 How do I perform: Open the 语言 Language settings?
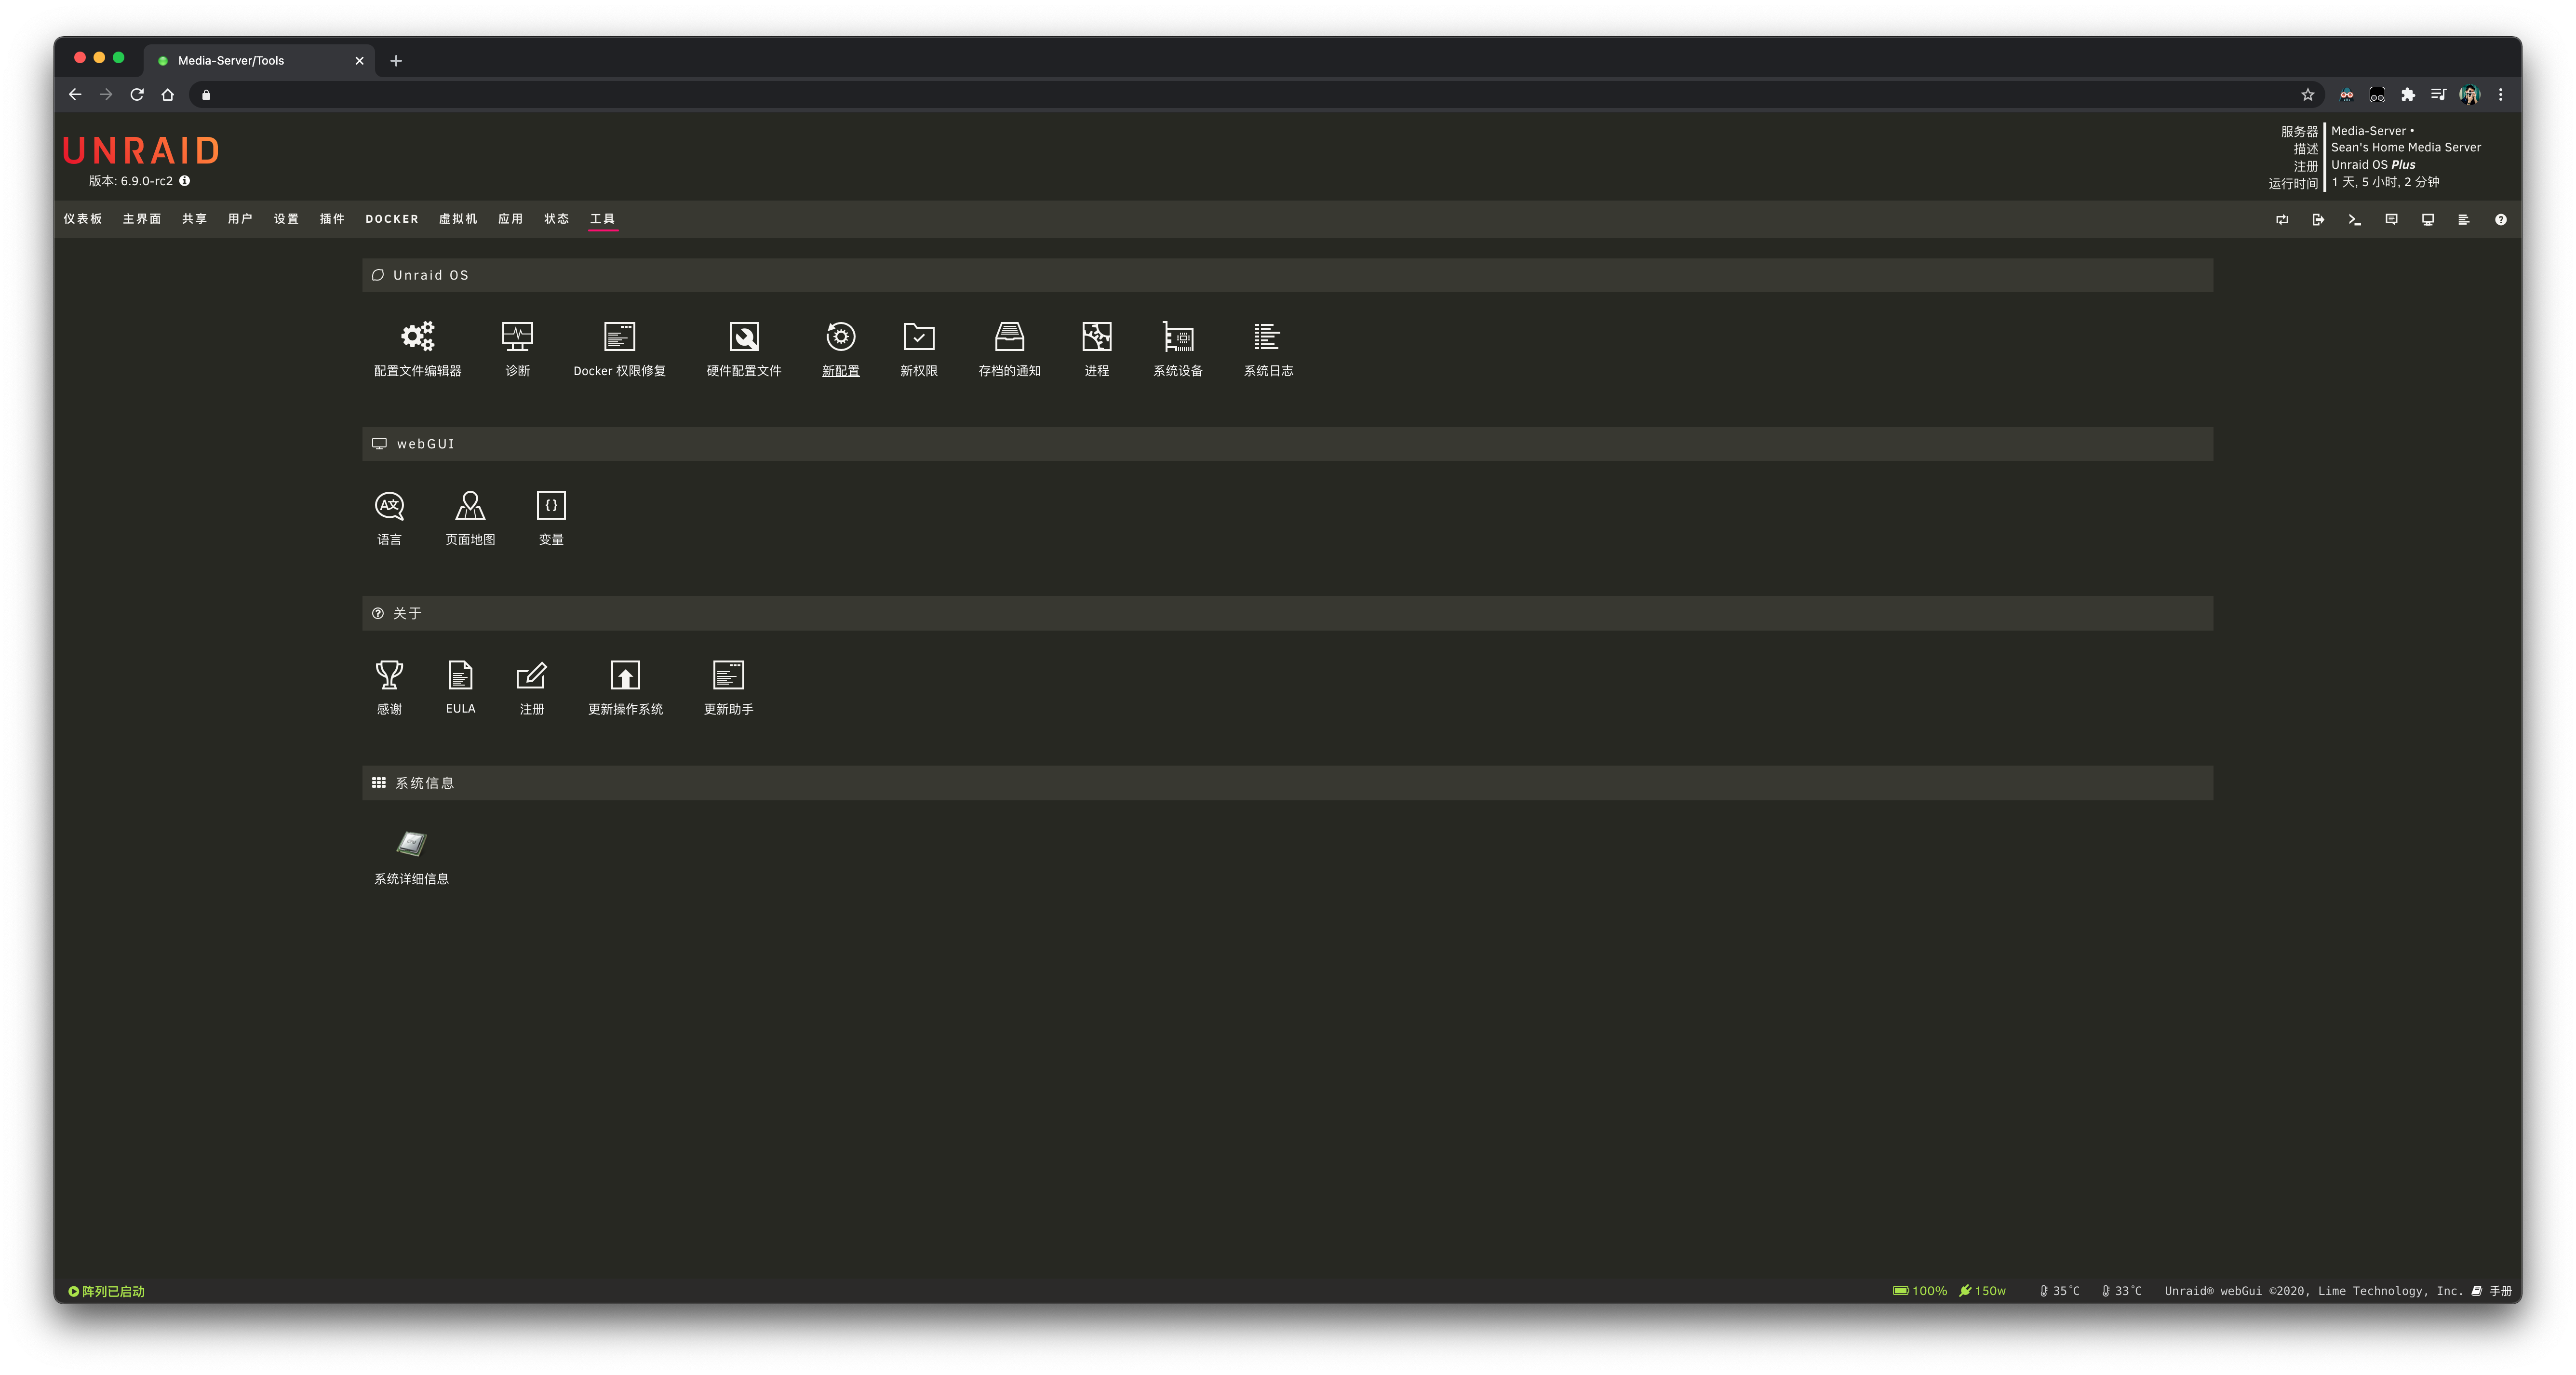coord(389,506)
